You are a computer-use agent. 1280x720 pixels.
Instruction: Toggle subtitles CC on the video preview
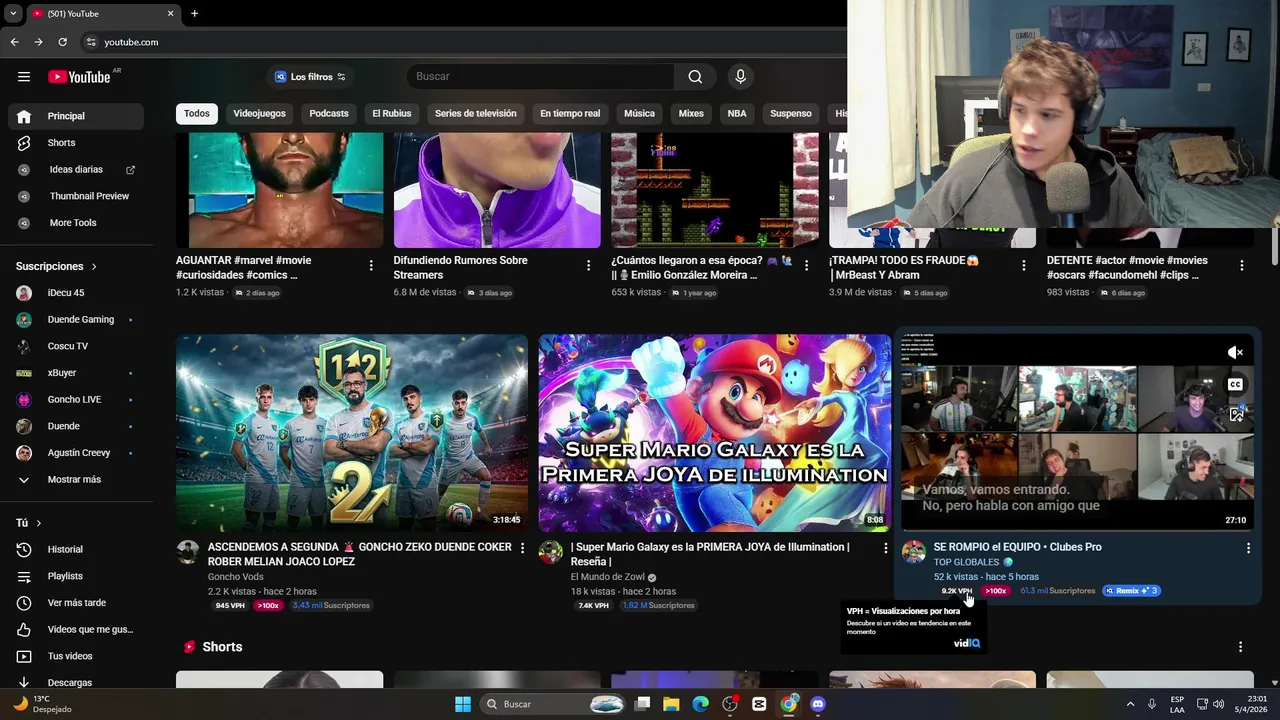click(x=1236, y=385)
